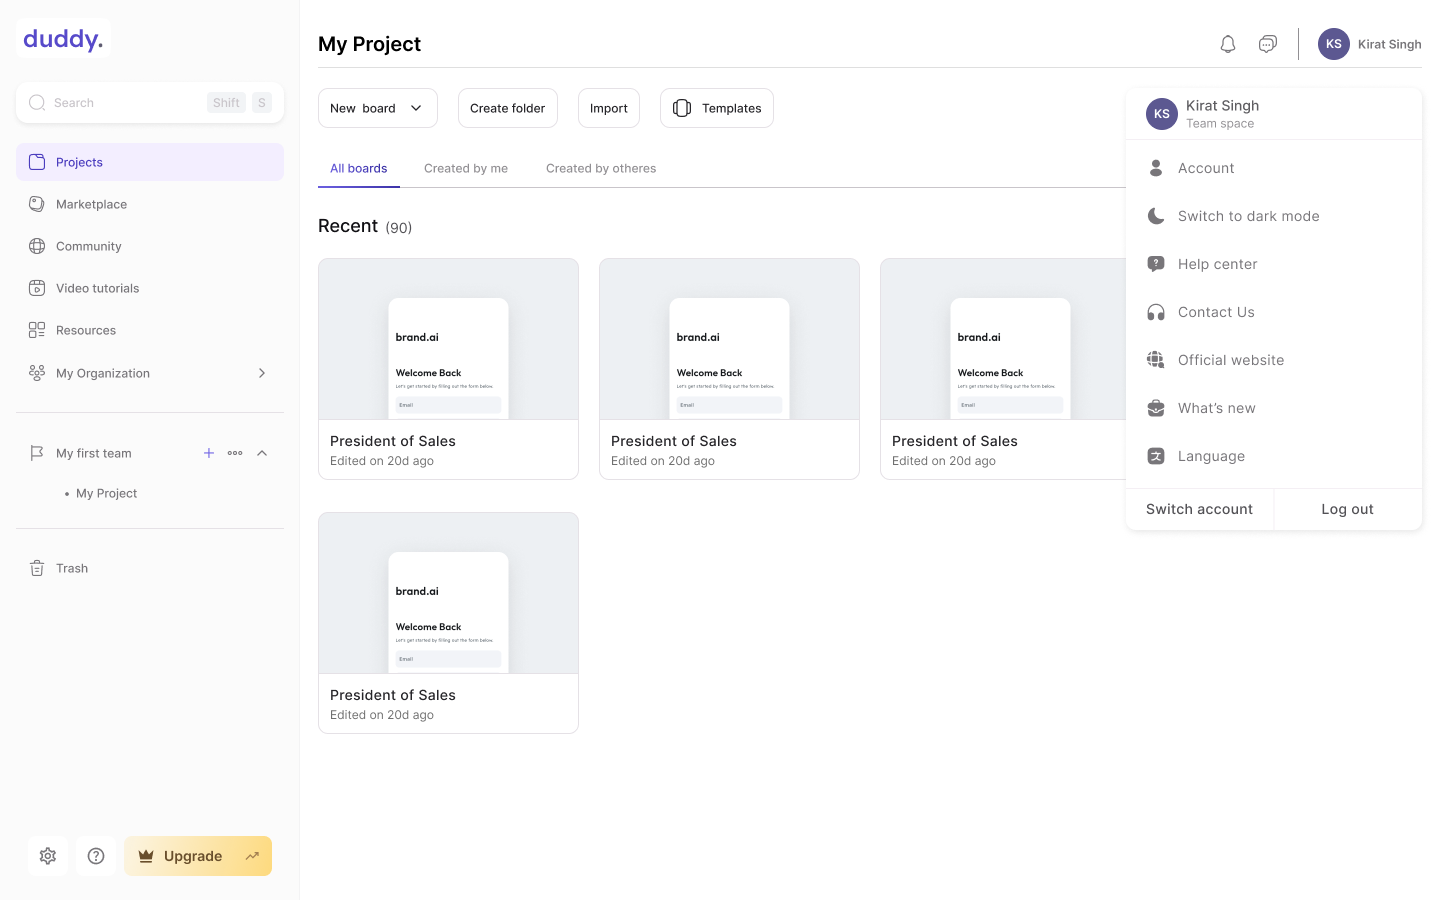Open notifications bell icon

1228,44
